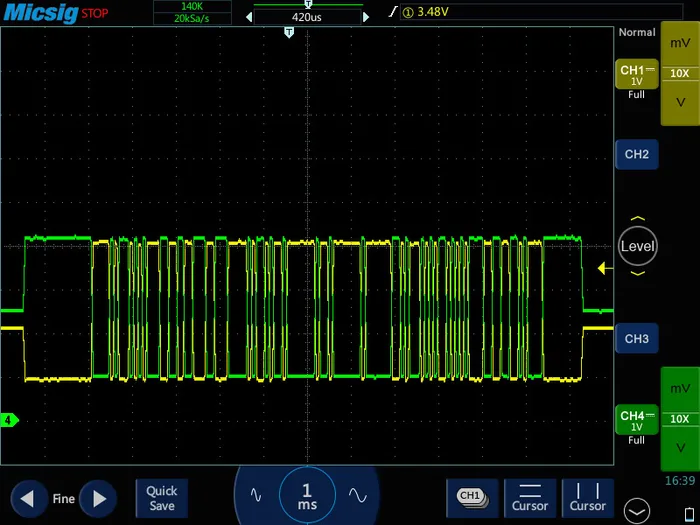Turn on channel CH3
The width and height of the screenshot is (700, 525).
coord(637,339)
